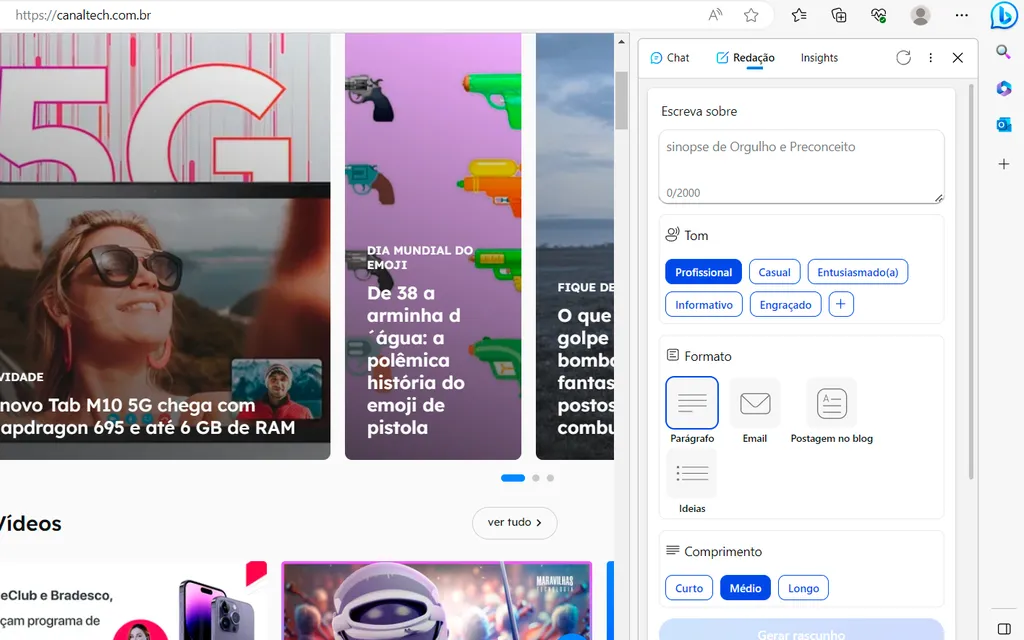
Task: Select the second carousel dot
Action: (x=535, y=478)
